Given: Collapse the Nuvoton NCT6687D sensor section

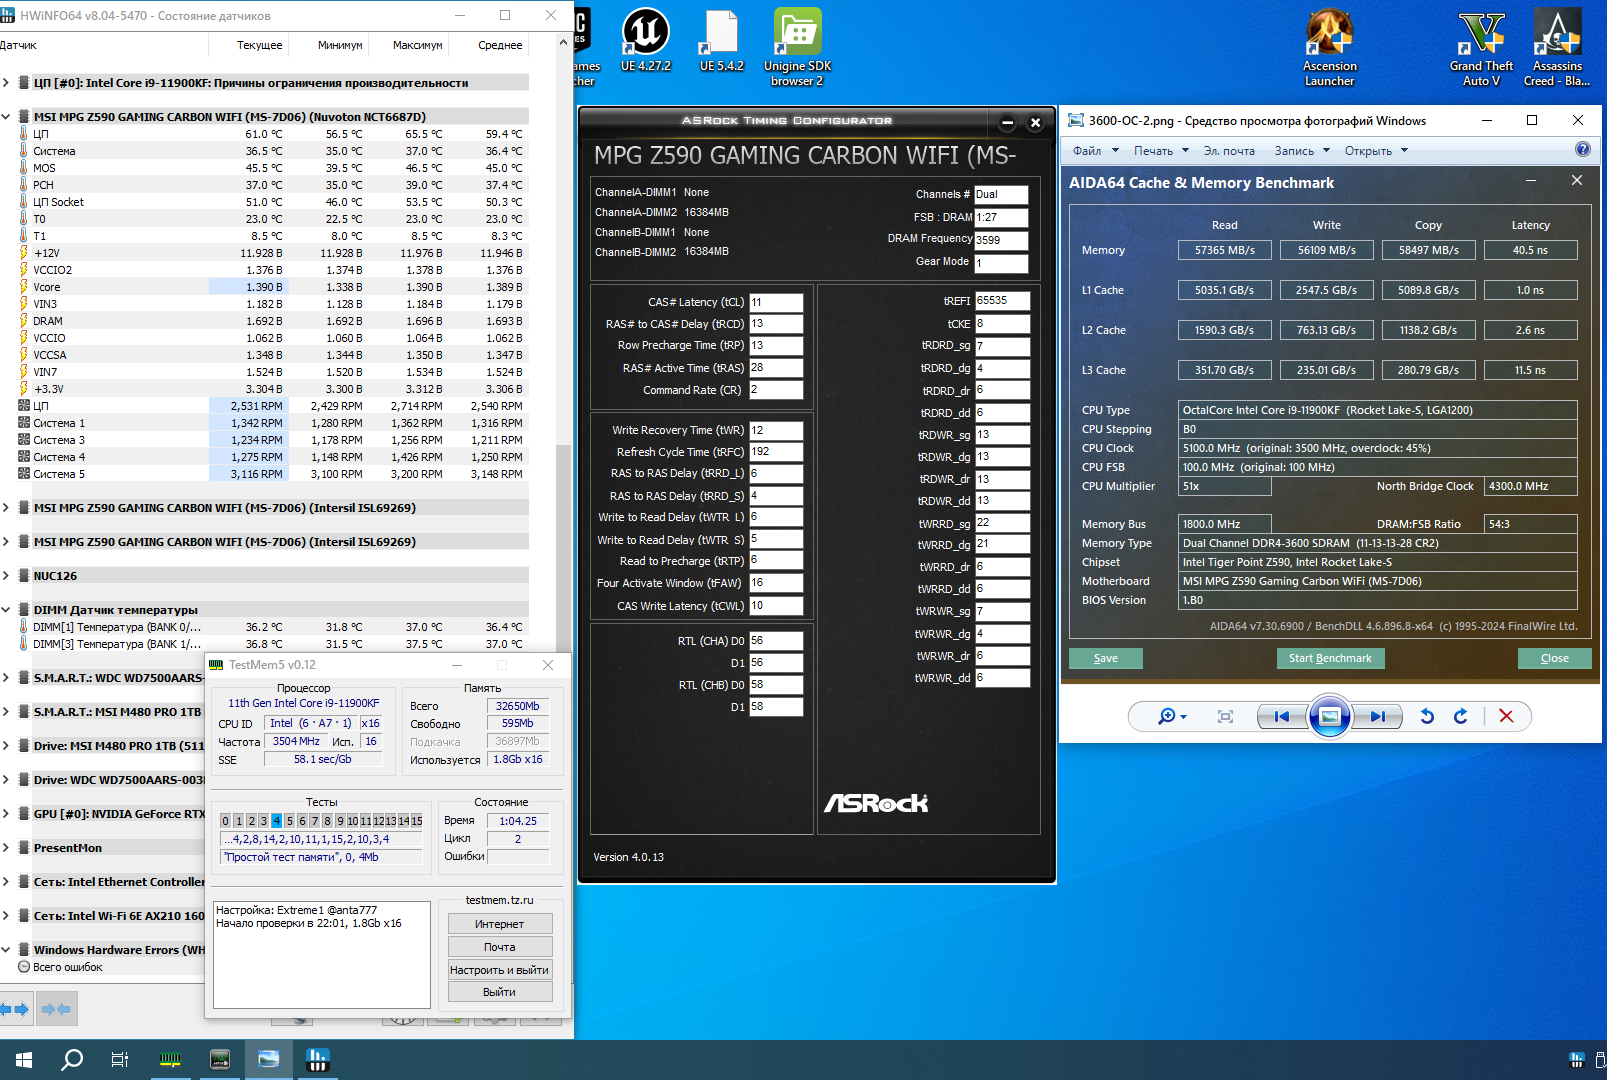Looking at the screenshot, I should [x=7, y=117].
